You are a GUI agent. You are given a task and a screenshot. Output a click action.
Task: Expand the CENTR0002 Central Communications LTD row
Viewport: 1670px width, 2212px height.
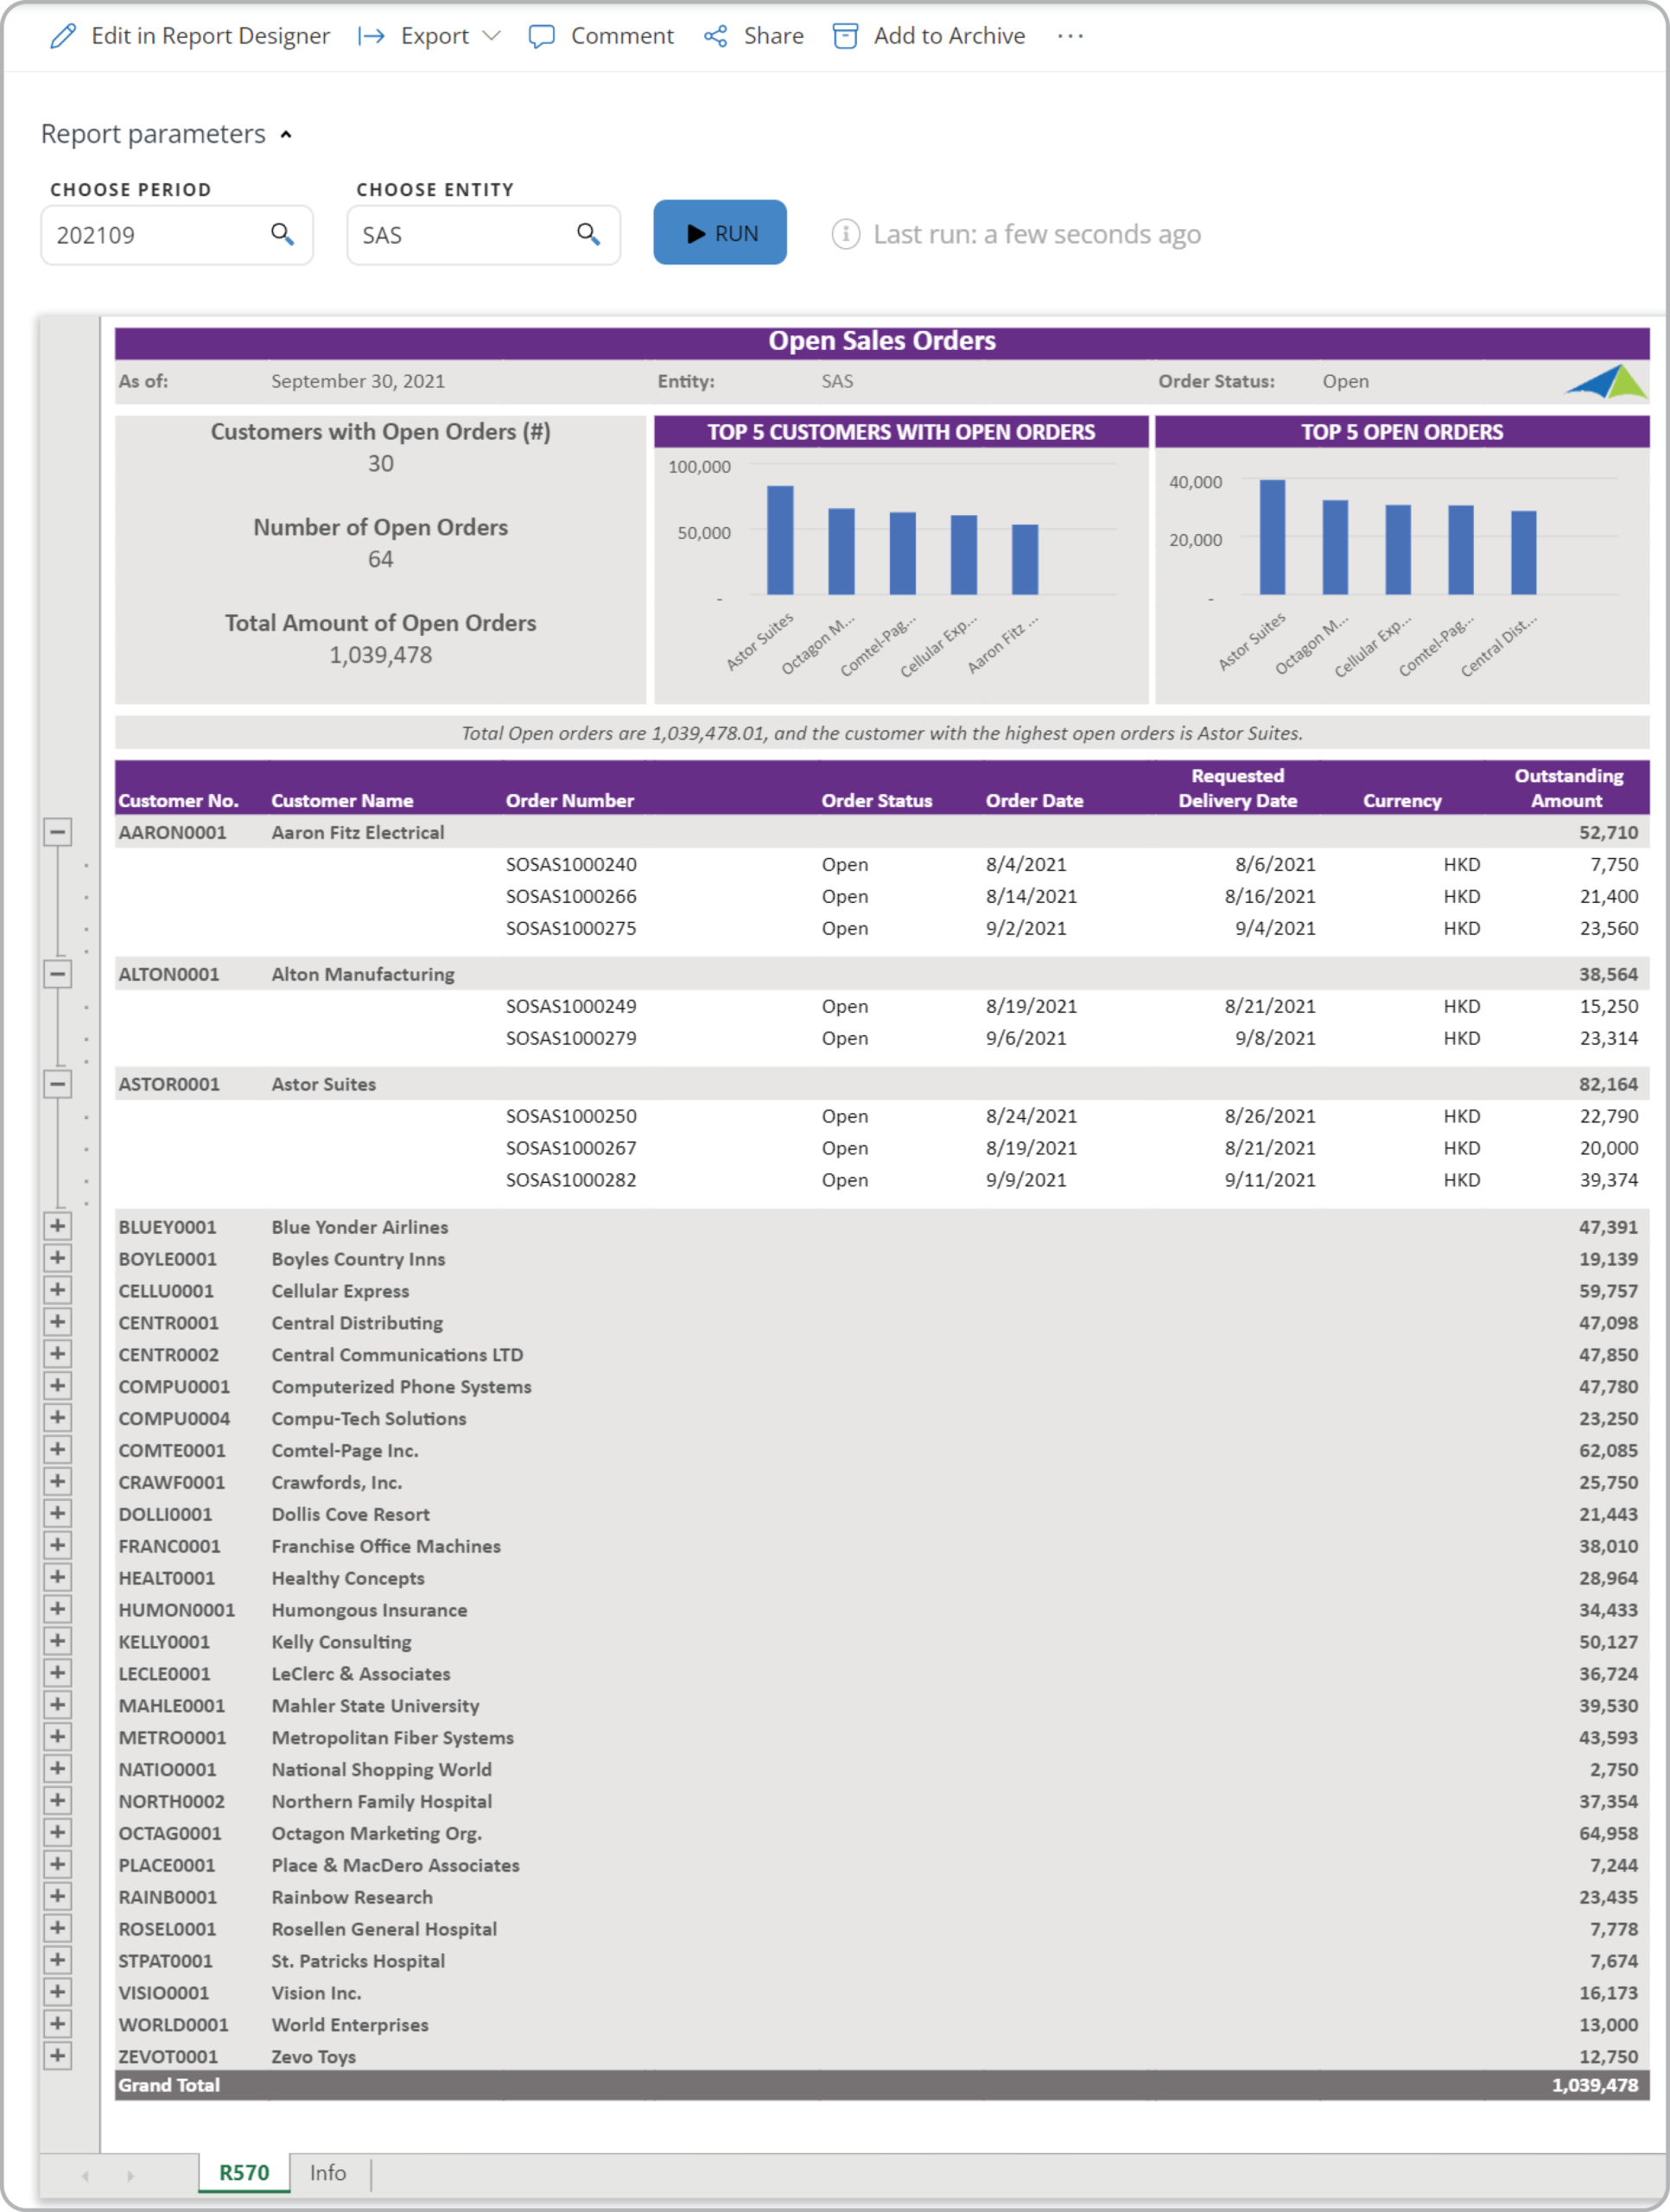[58, 1354]
